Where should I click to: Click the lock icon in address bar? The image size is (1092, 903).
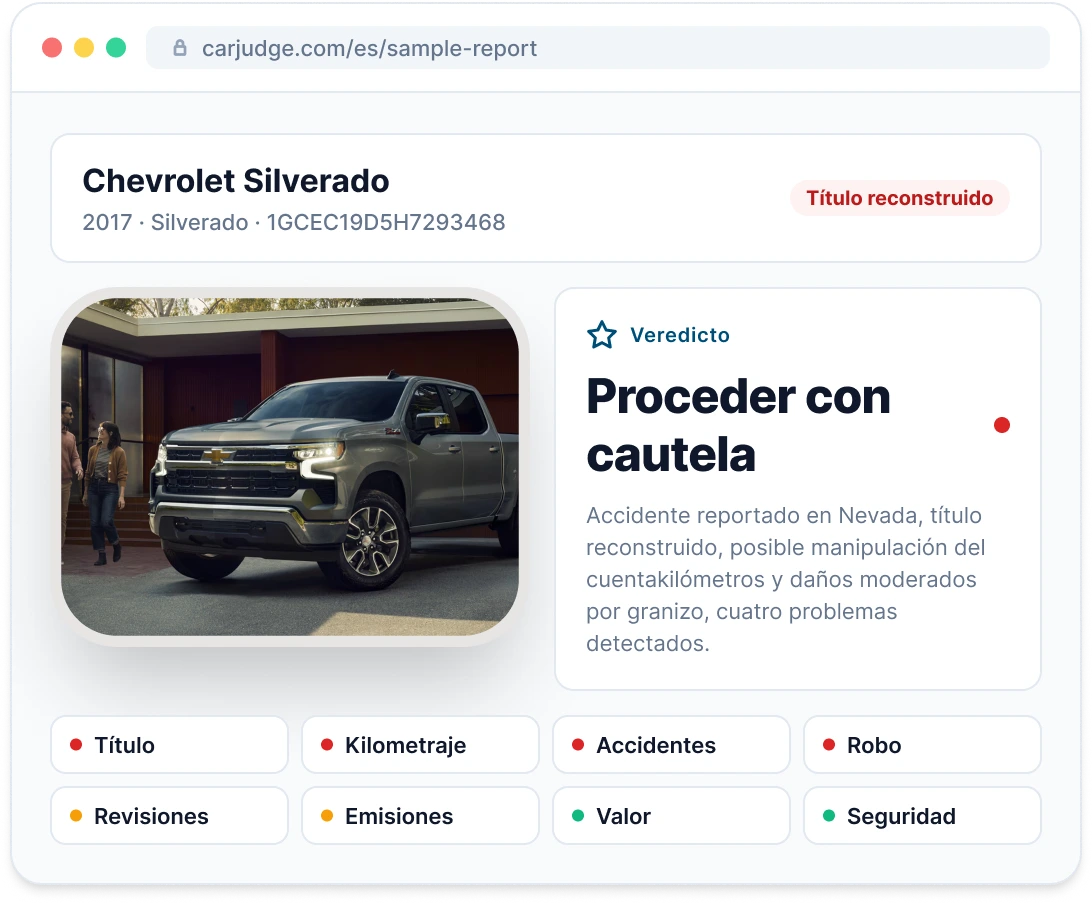(x=180, y=48)
